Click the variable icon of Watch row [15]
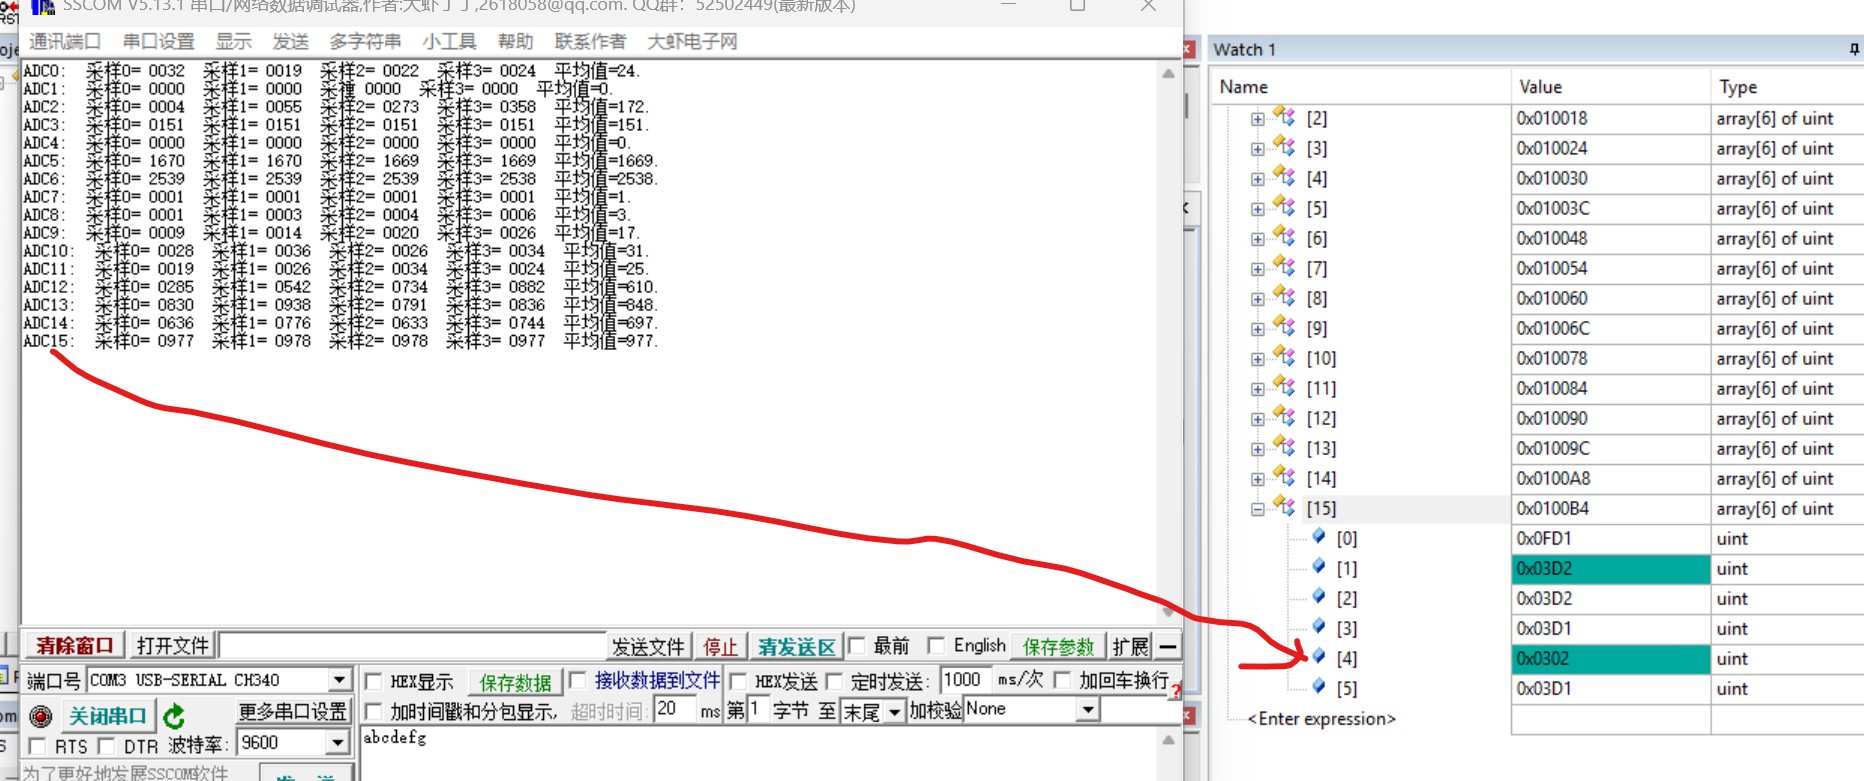The image size is (1864, 781). (1284, 507)
